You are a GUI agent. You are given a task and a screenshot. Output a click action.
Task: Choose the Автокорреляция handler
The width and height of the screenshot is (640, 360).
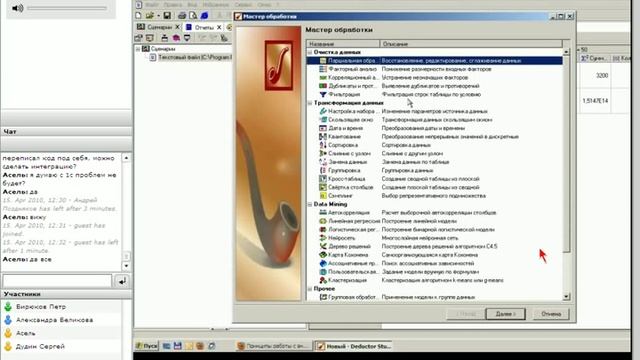coord(434,213)
